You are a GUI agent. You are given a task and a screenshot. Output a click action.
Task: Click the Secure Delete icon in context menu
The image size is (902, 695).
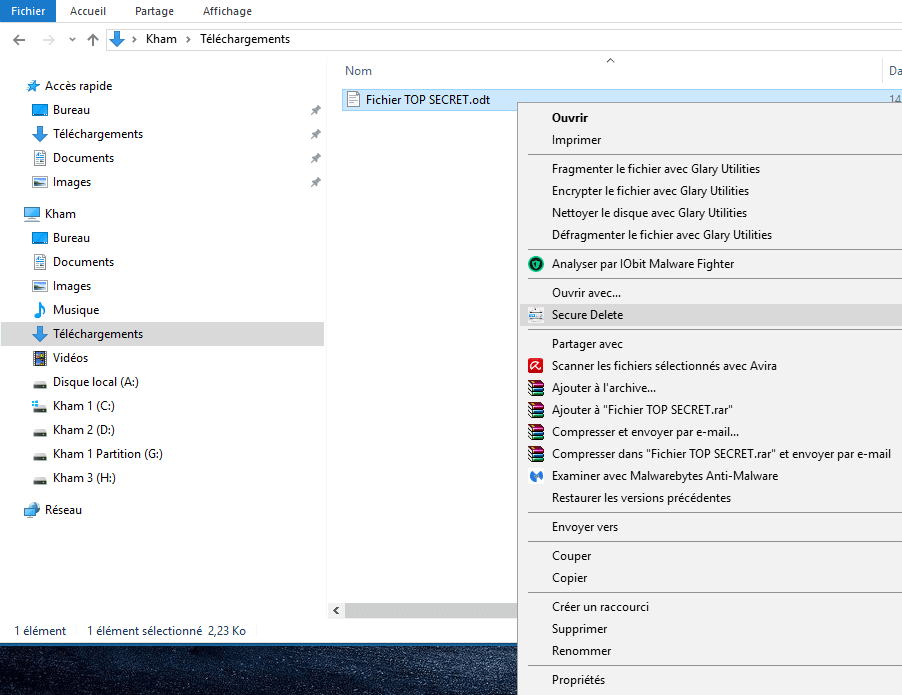pyautogui.click(x=536, y=315)
